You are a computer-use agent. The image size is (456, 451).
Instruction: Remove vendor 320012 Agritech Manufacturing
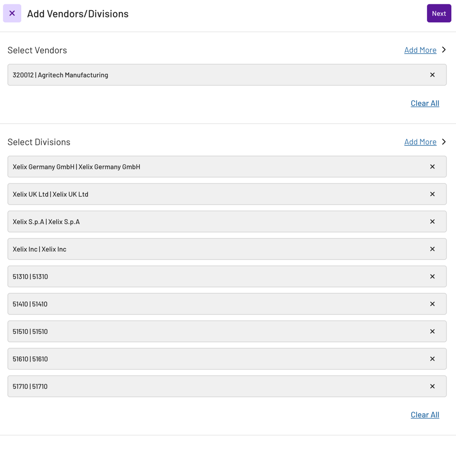point(432,75)
